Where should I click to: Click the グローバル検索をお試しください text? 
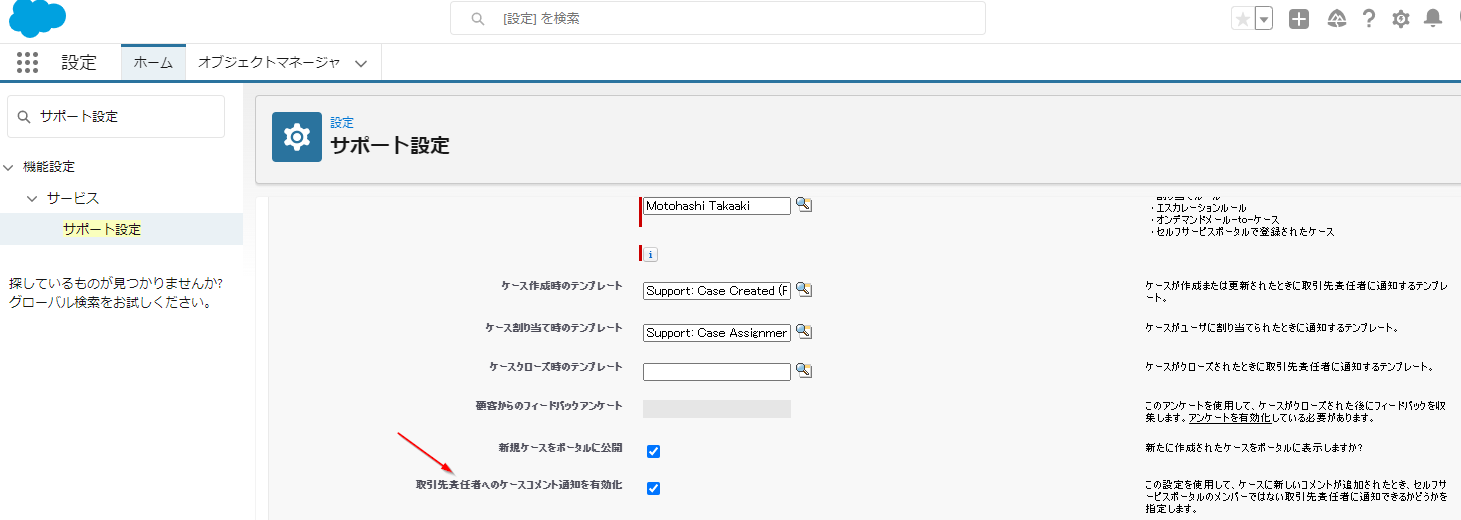[x=110, y=303]
